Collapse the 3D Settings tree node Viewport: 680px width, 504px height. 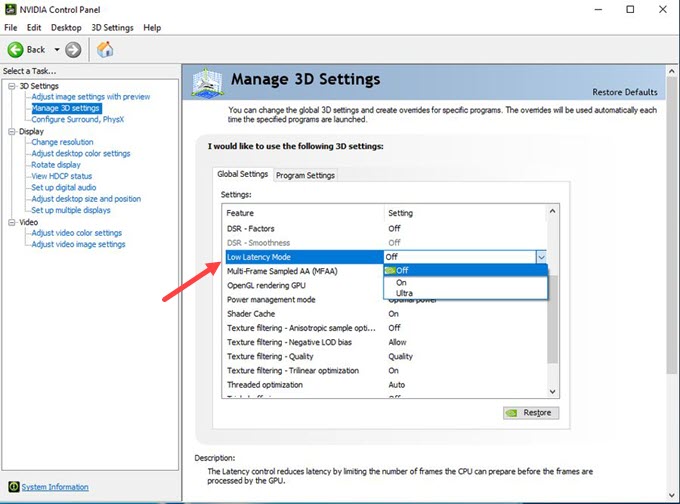[x=12, y=86]
